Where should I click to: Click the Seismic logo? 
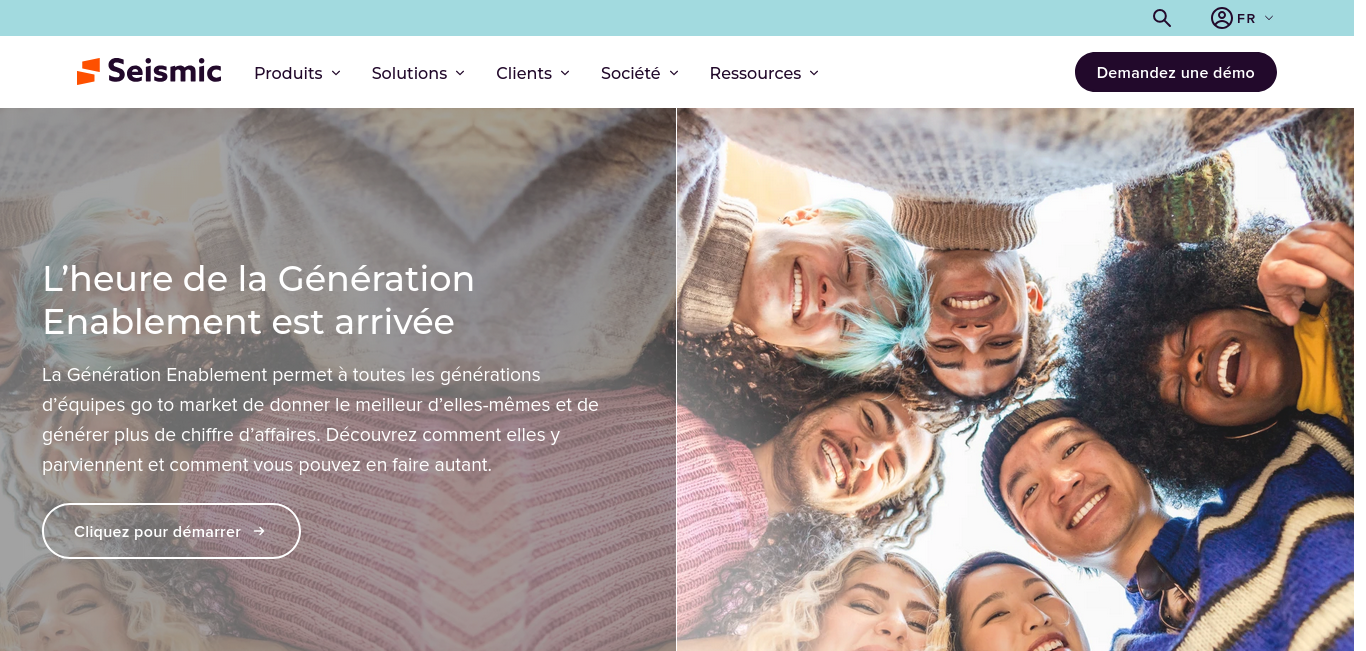coord(149,71)
